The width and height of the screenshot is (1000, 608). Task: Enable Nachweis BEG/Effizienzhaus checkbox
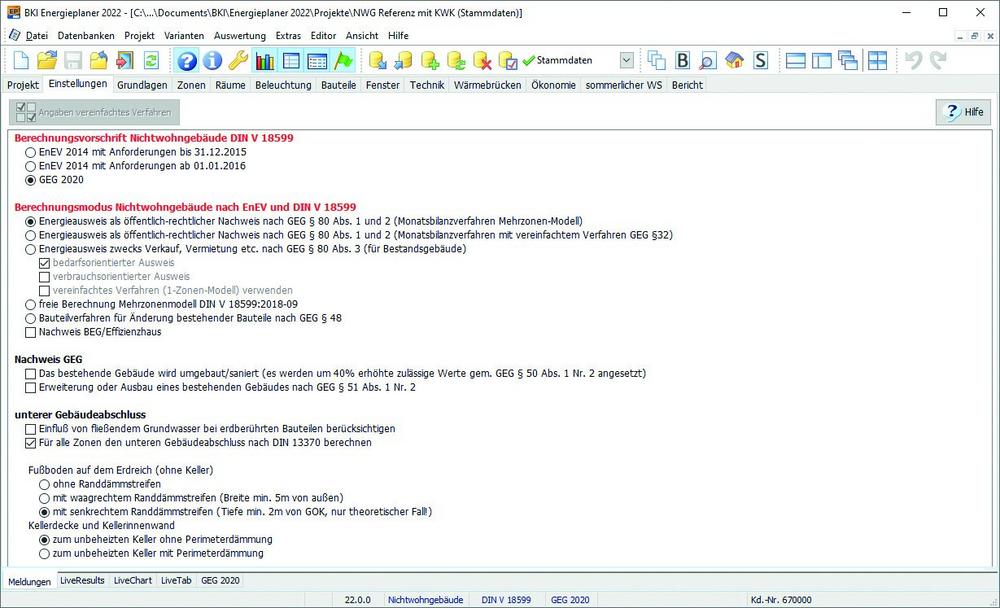[31, 332]
